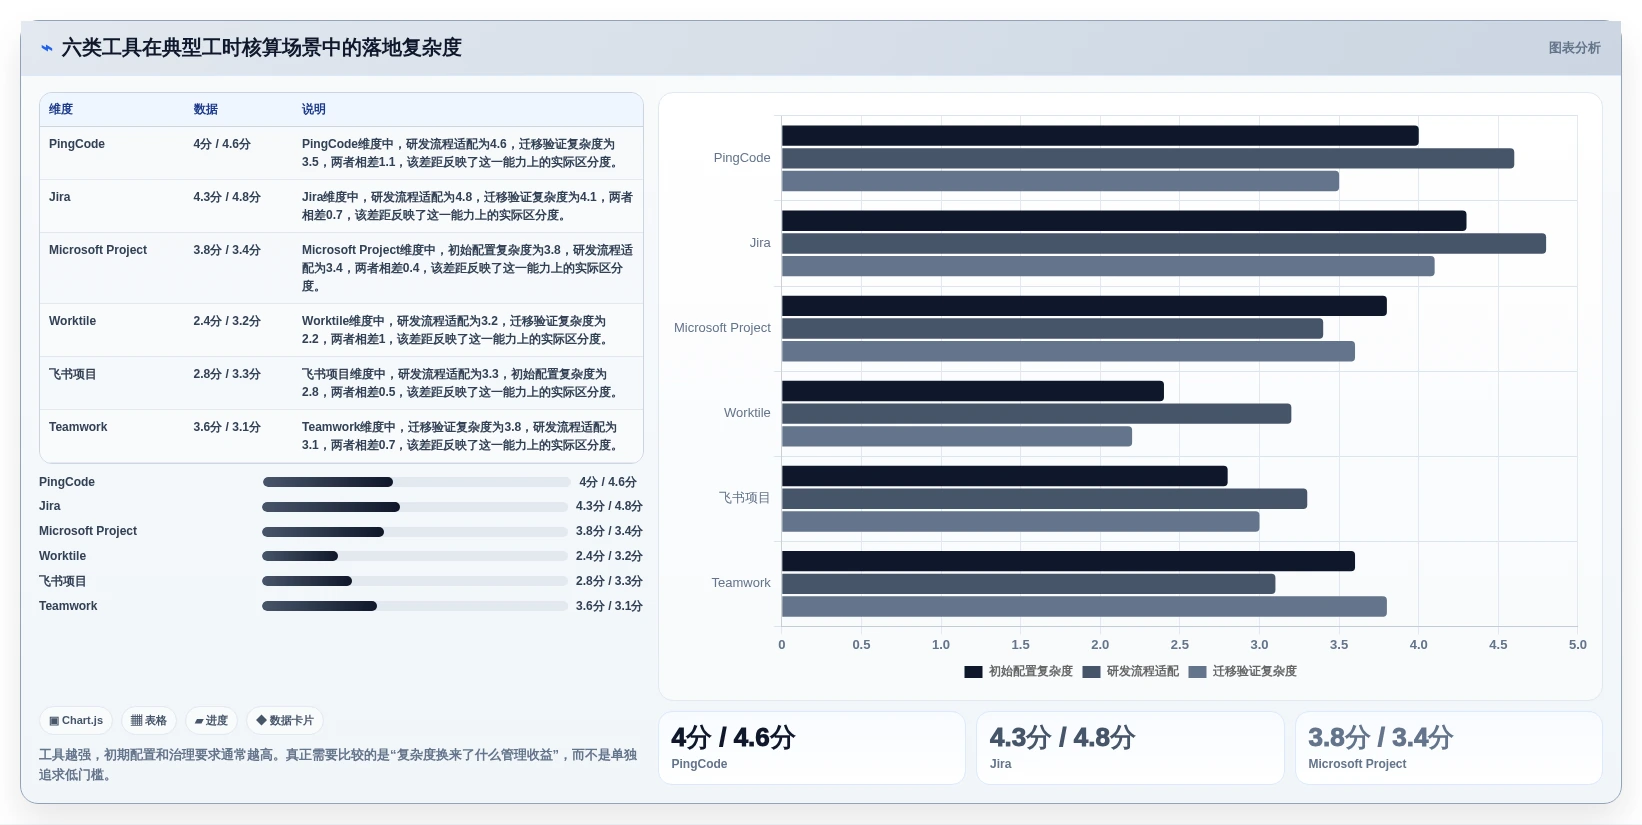Click the table value 3.6分 / 3.1分
This screenshot has width=1642, height=825.
227,427
